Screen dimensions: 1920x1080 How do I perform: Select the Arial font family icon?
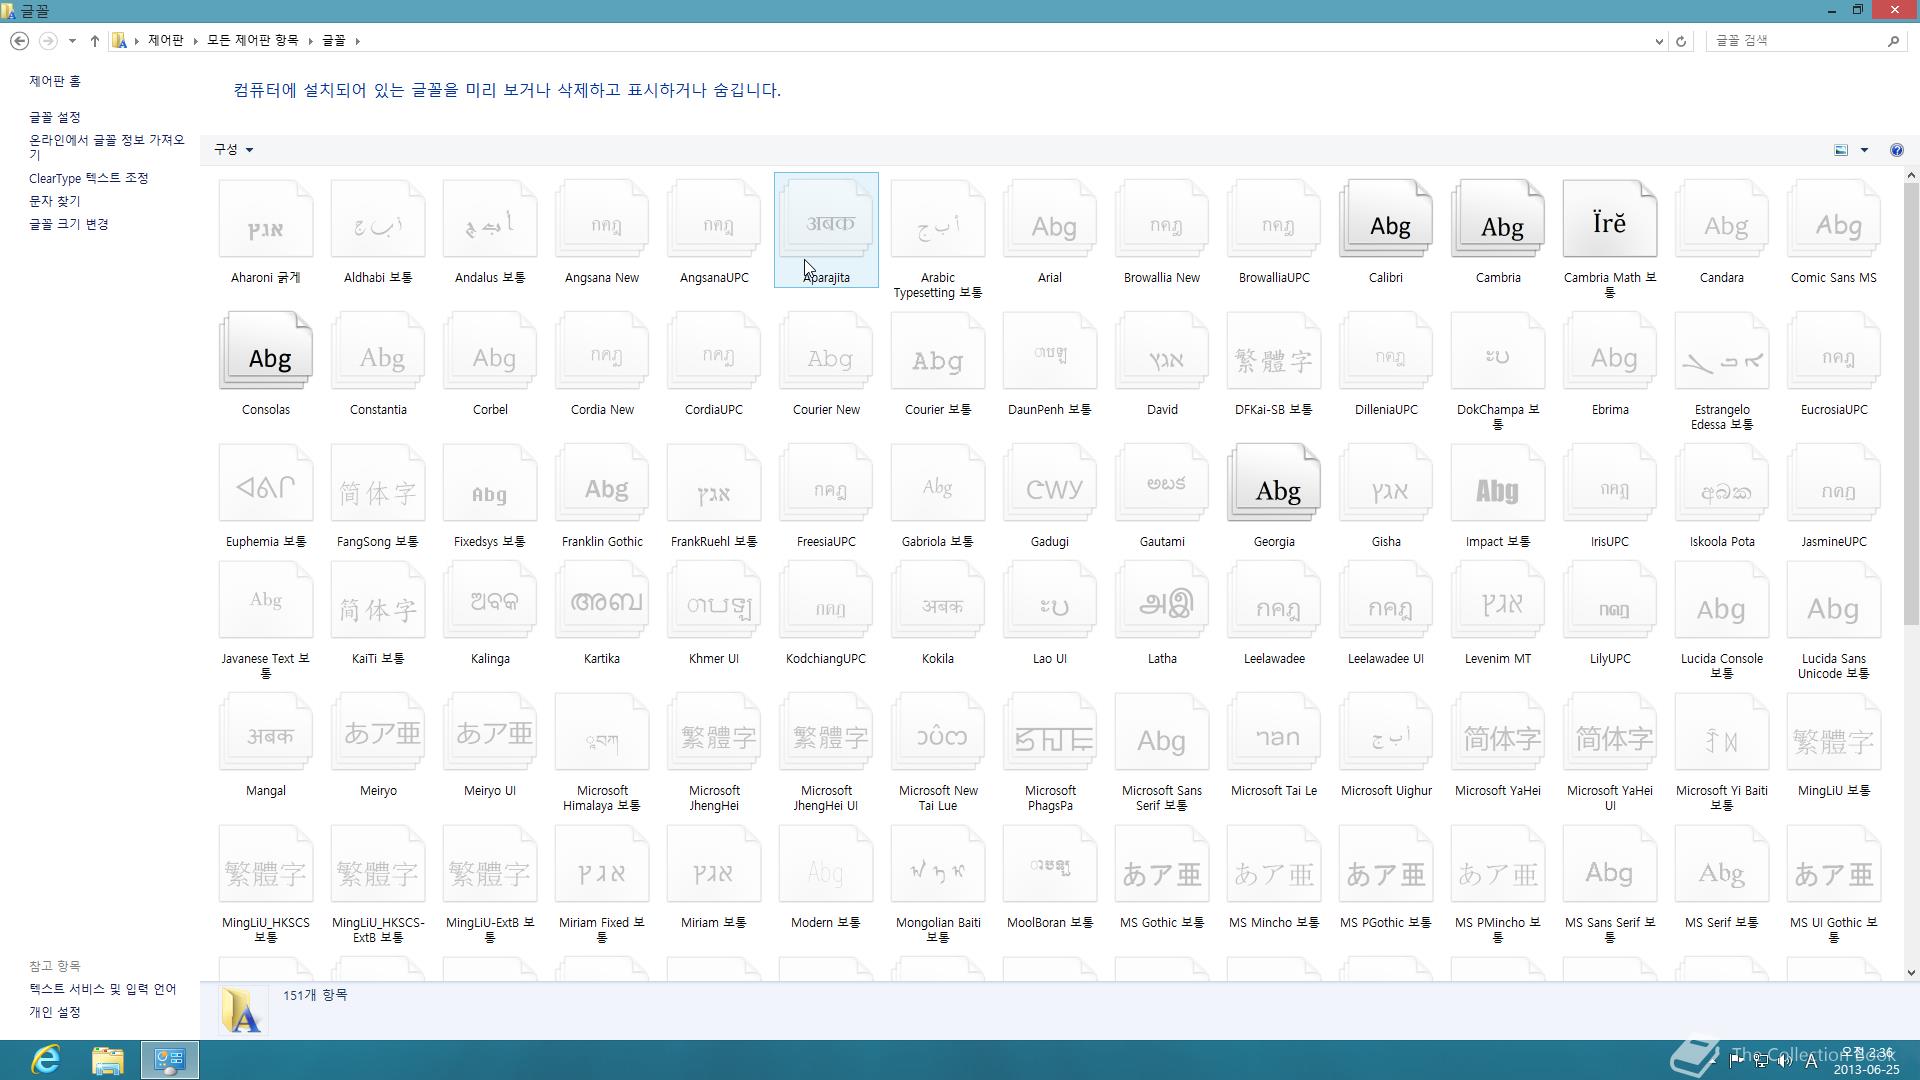pyautogui.click(x=1049, y=219)
